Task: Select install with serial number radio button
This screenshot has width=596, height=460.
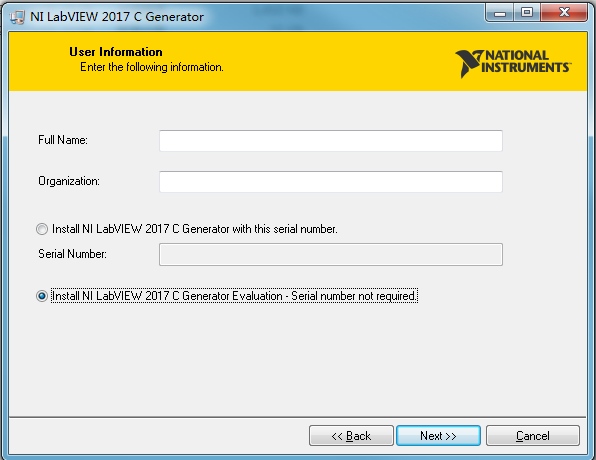Action: coord(42,229)
